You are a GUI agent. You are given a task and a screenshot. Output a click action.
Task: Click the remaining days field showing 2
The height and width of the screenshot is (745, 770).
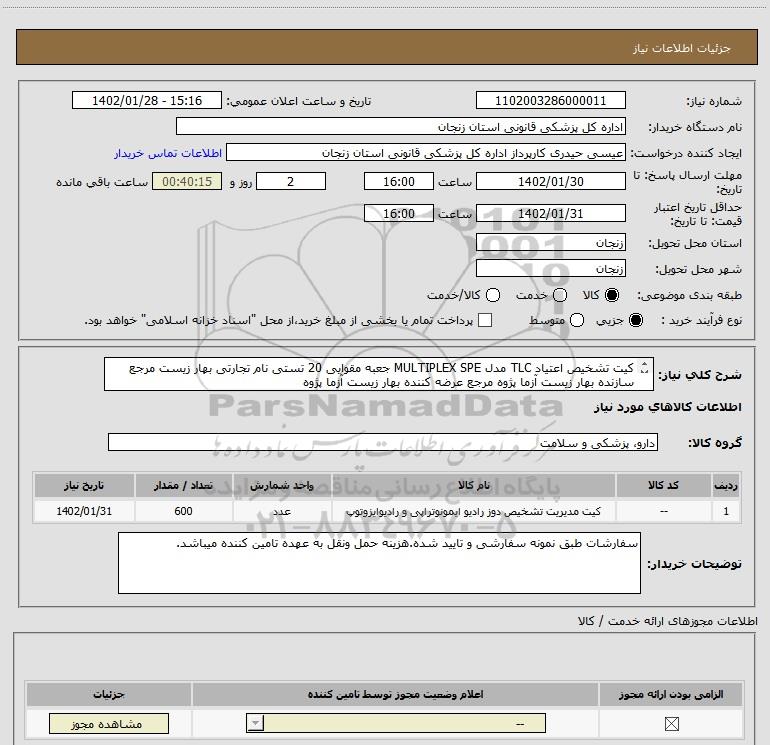tap(291, 181)
